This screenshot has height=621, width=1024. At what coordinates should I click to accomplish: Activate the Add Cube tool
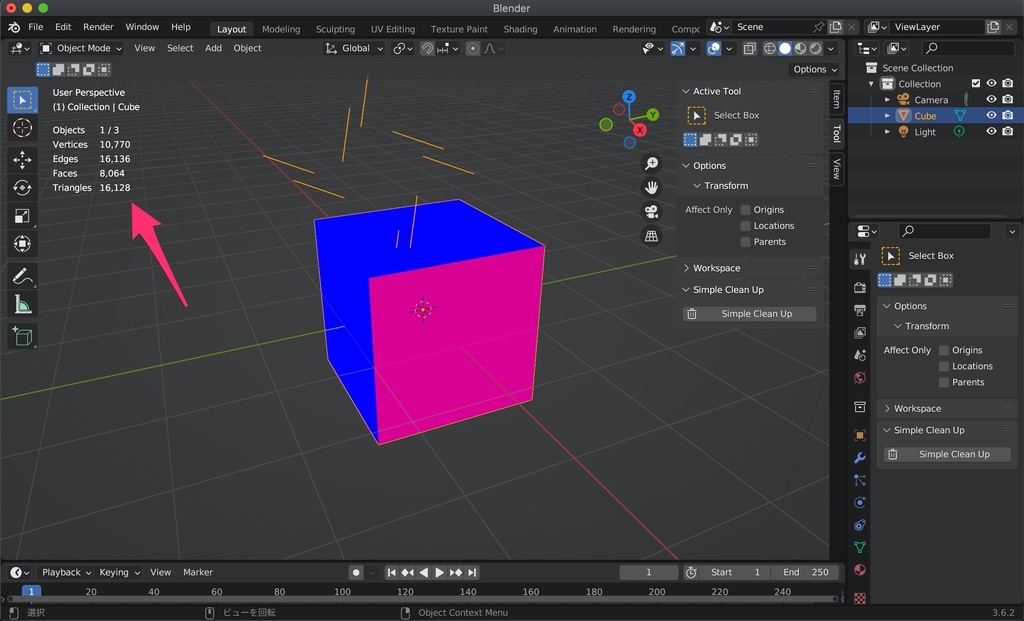click(x=22, y=336)
